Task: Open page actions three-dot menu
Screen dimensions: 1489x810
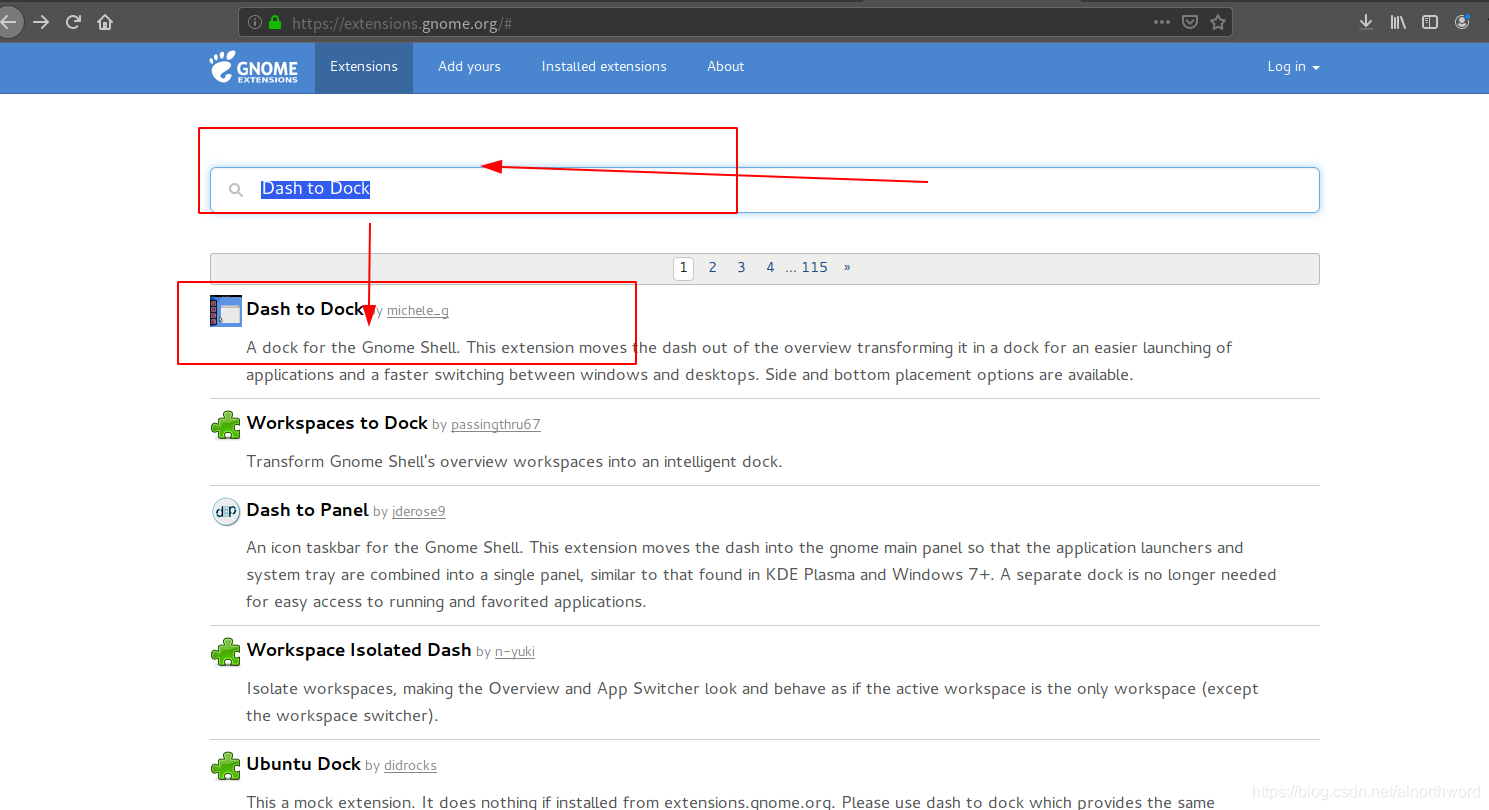Action: point(1161,22)
